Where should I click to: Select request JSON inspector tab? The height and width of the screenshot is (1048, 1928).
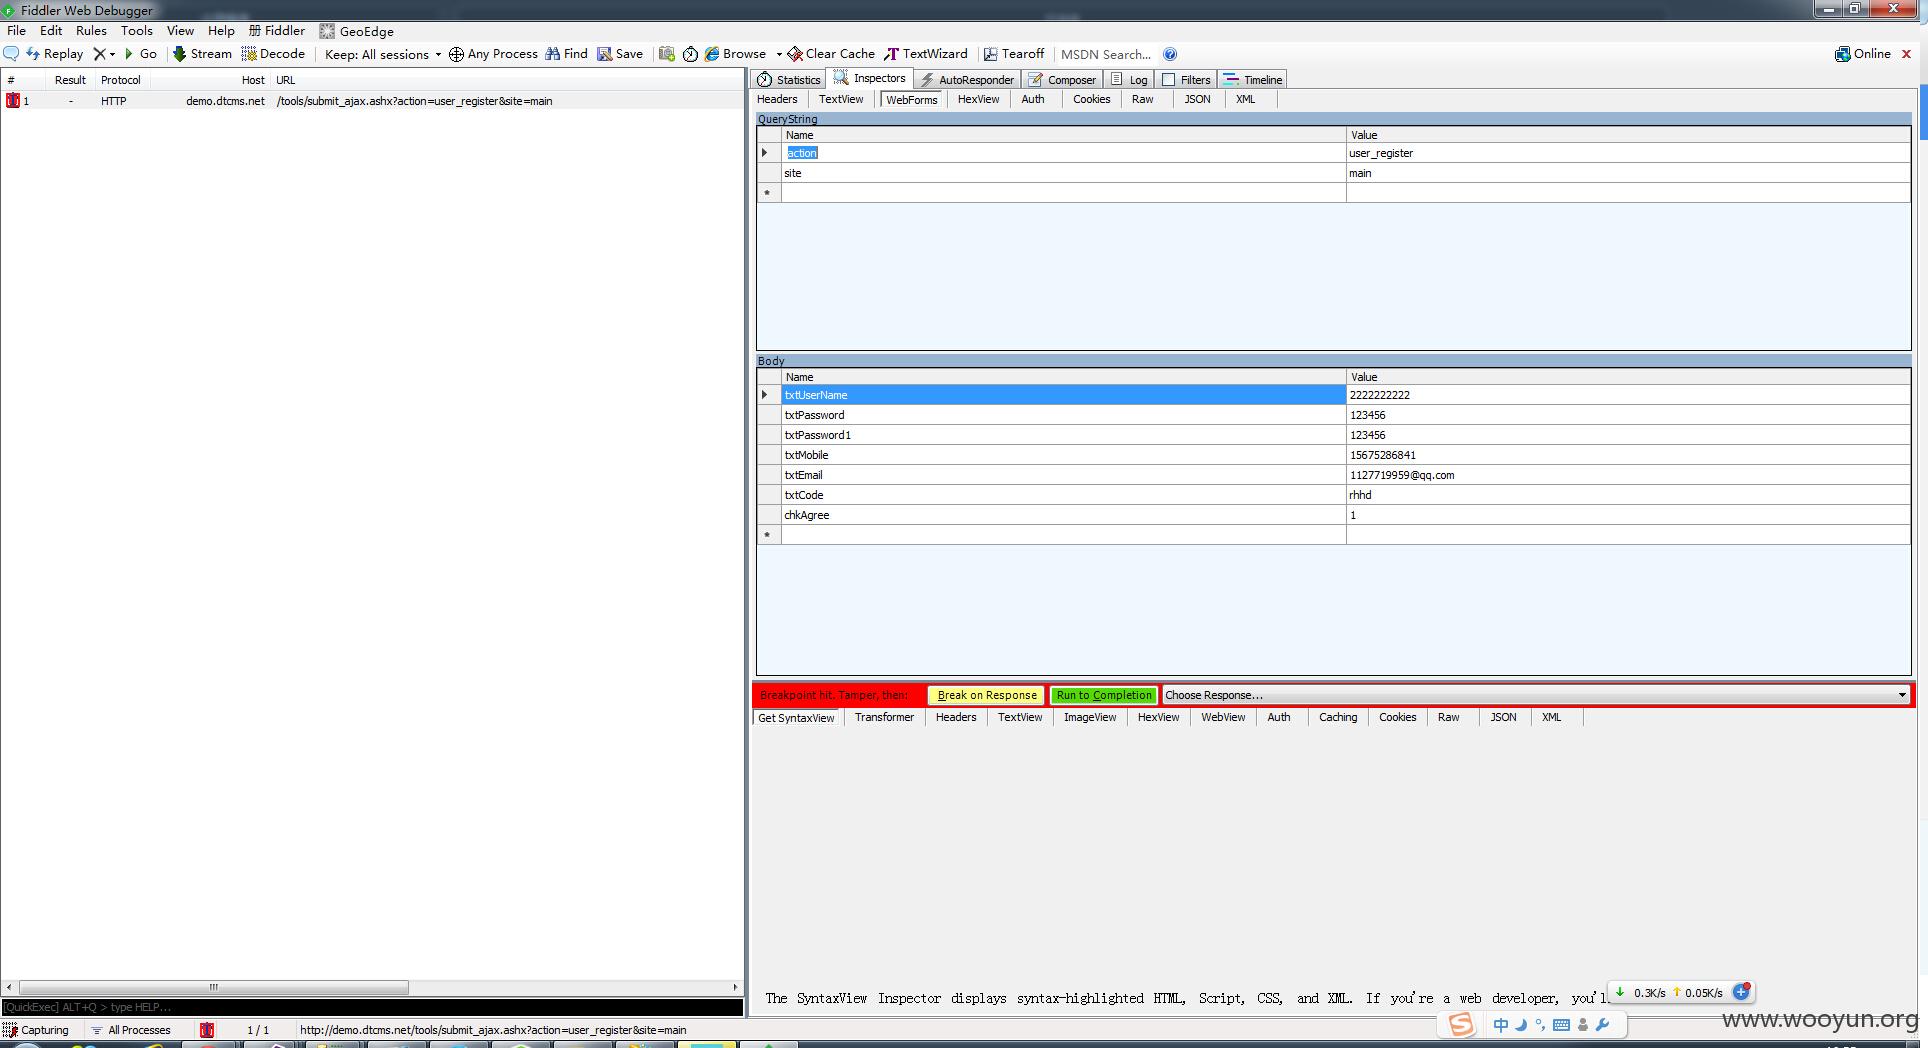pyautogui.click(x=1197, y=99)
